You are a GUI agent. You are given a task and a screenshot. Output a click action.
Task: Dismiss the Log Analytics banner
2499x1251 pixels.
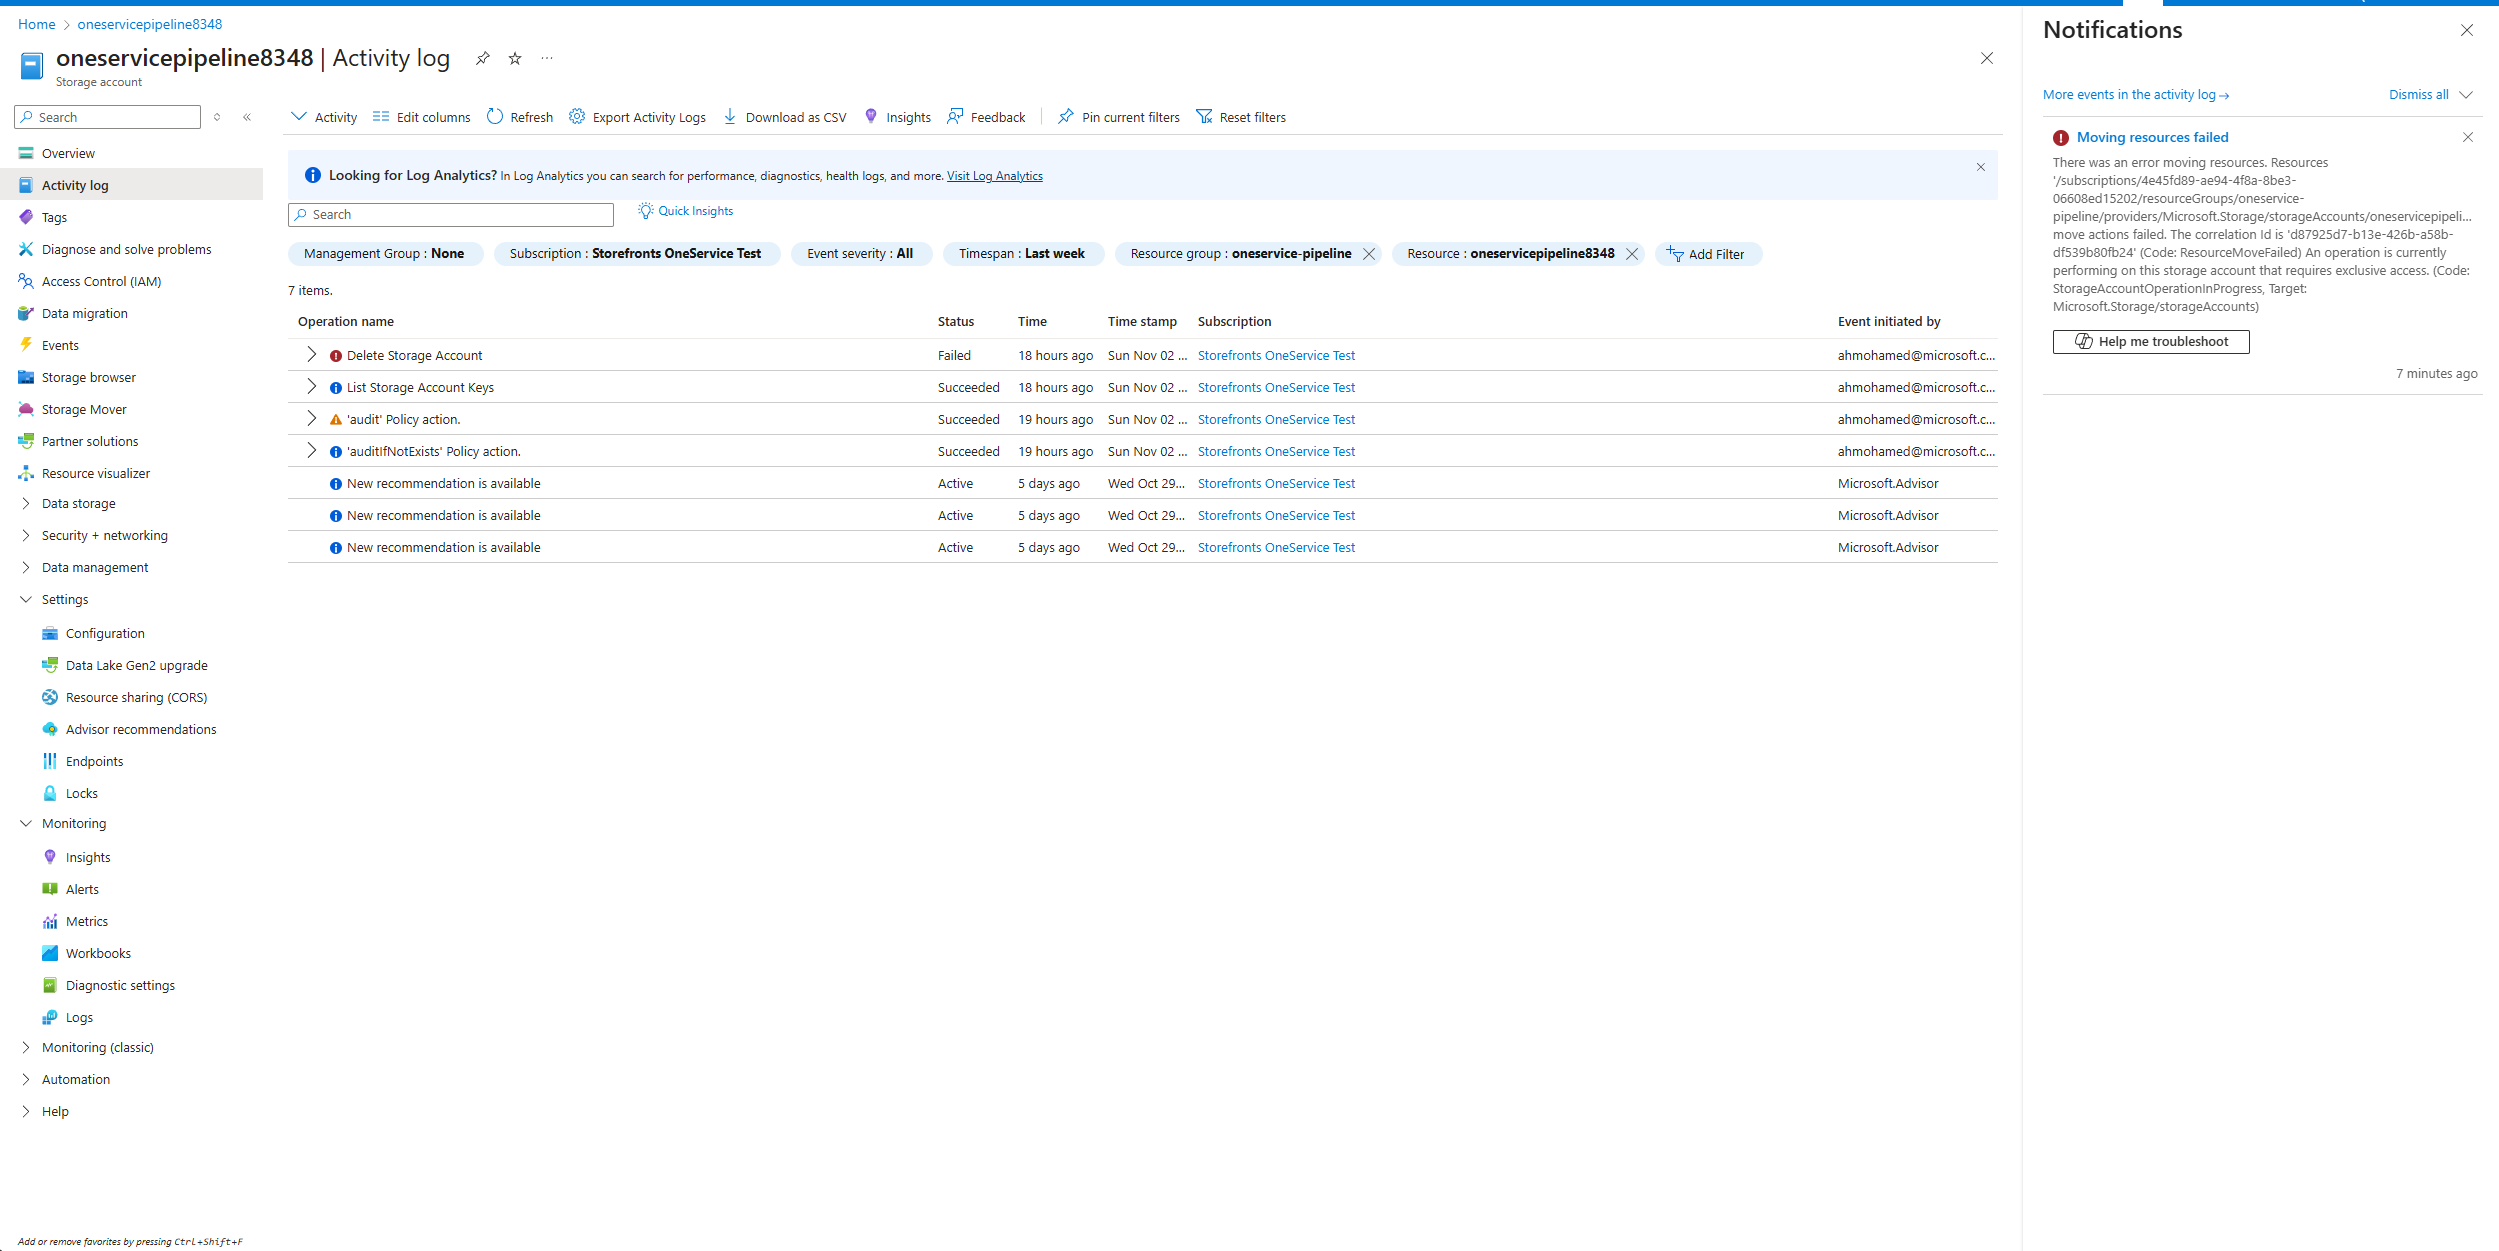click(x=1981, y=167)
